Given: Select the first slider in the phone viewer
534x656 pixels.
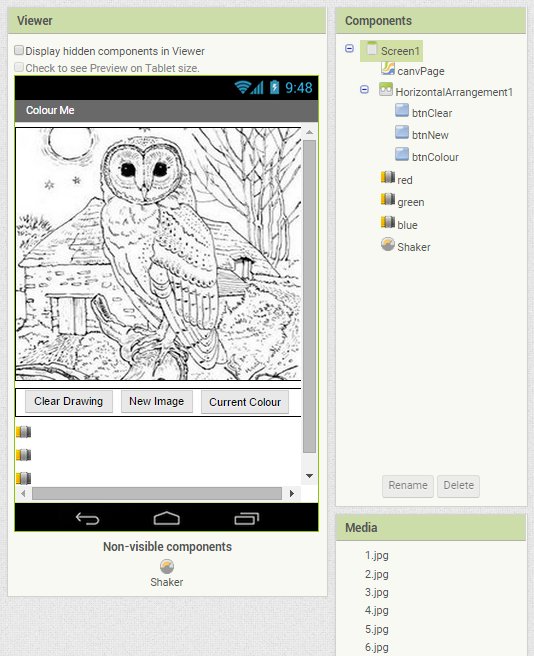Looking at the screenshot, I should coord(24,432).
